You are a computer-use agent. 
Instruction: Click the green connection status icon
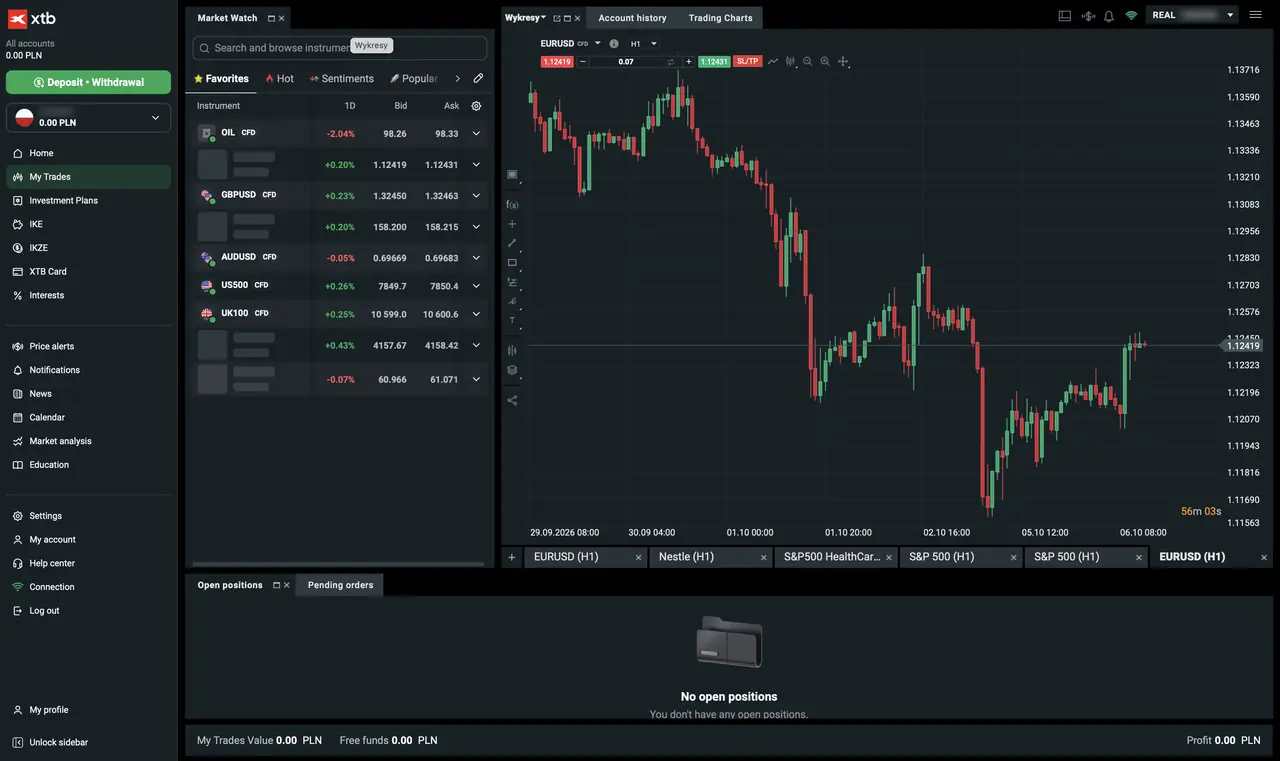click(1131, 16)
